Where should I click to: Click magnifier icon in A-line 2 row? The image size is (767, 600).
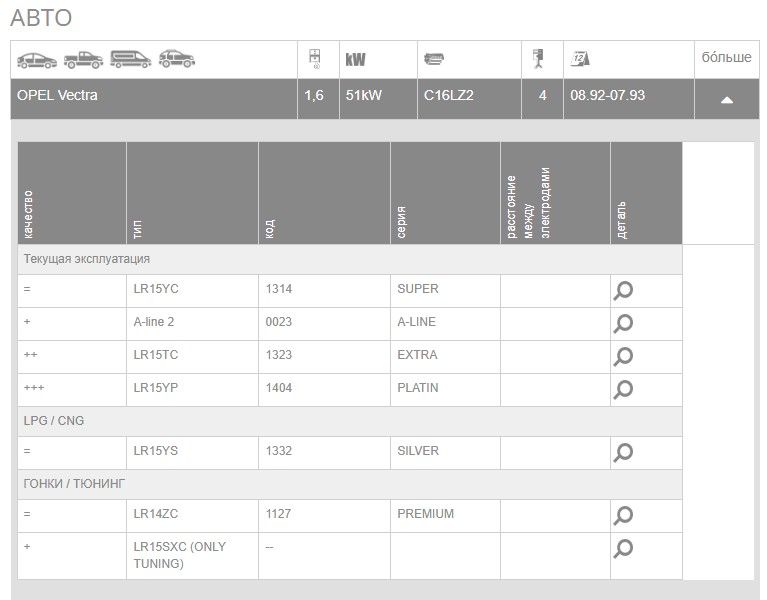pyautogui.click(x=623, y=324)
